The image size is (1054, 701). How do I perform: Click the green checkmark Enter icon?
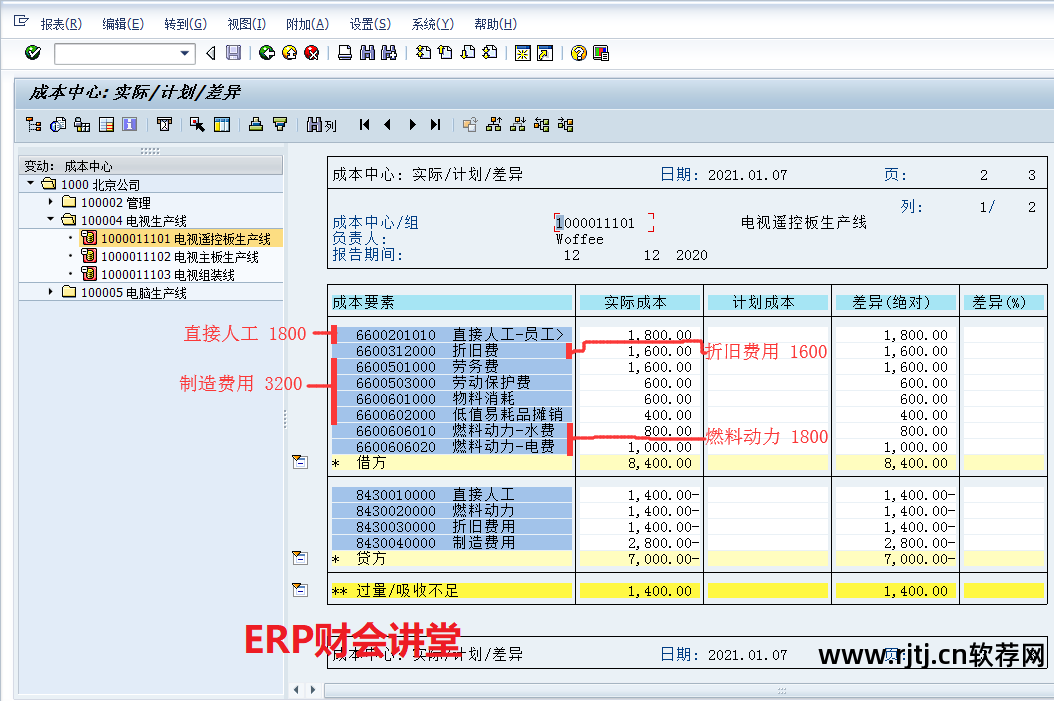(32, 52)
